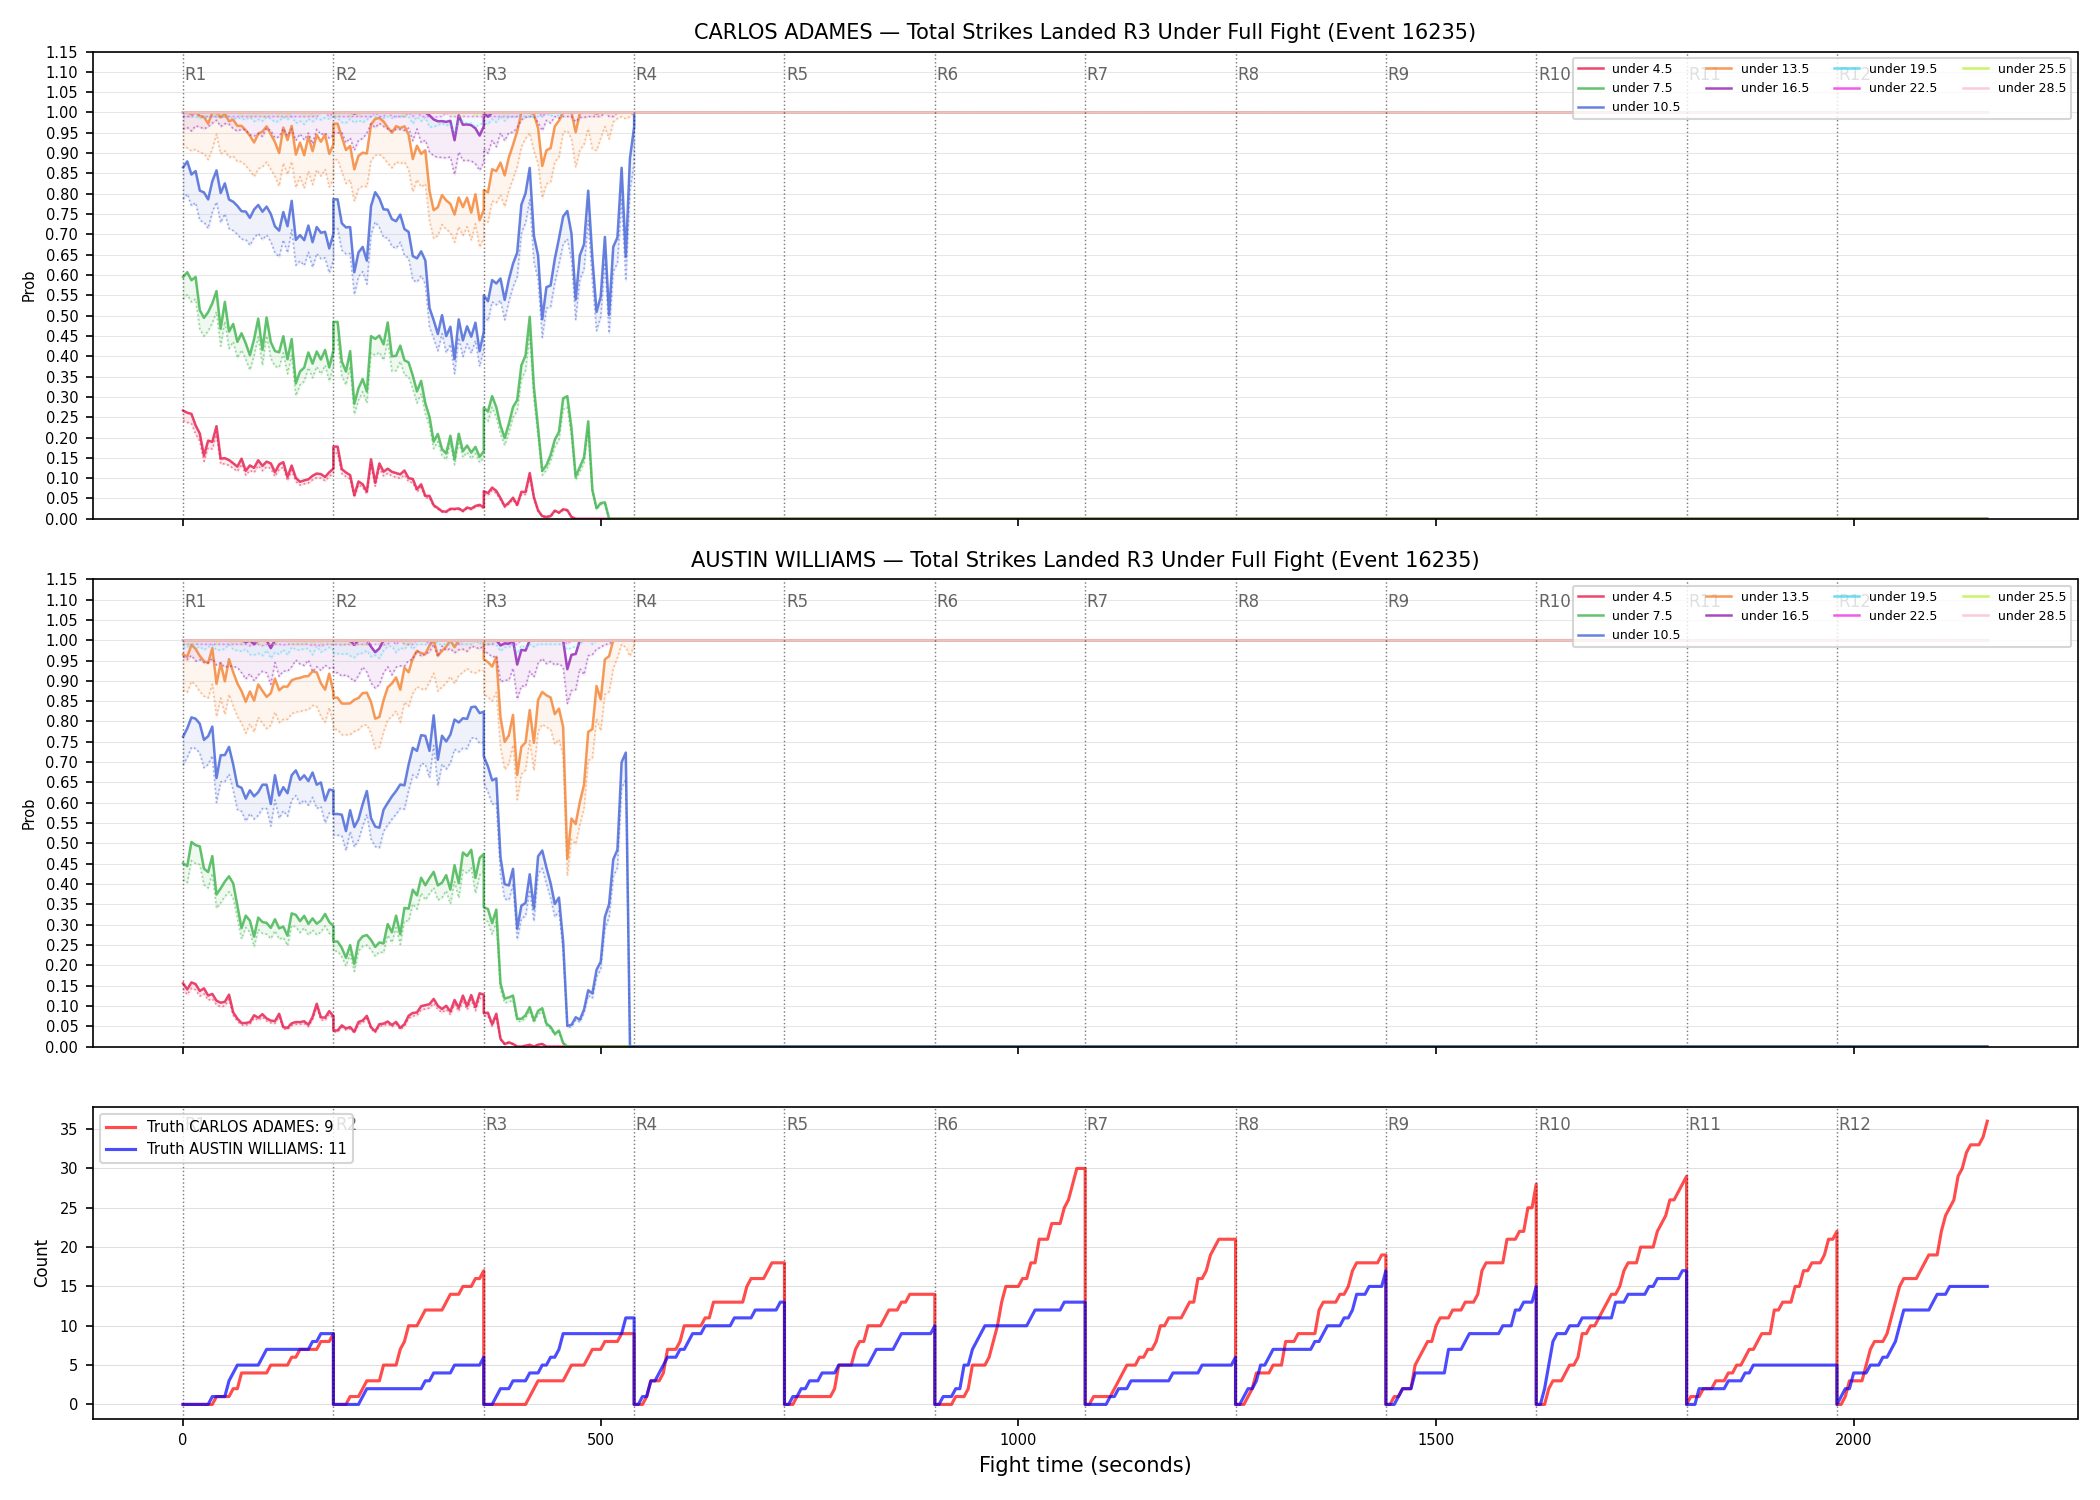Click the 'Count' y-axis label
Screen dimensions: 2100x1500
(x=41, y=1263)
